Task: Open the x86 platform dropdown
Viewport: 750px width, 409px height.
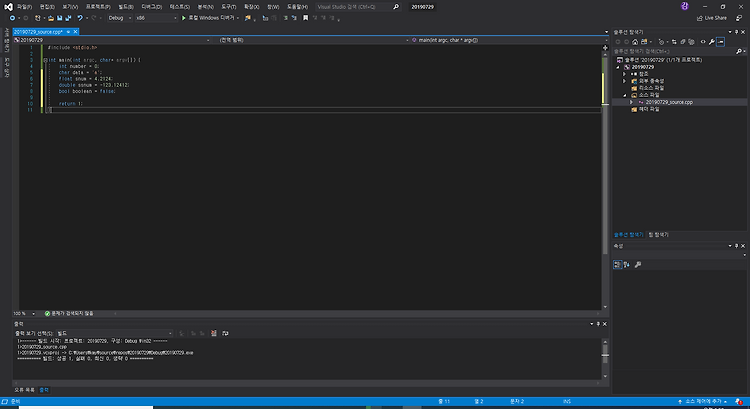Action: (156, 18)
